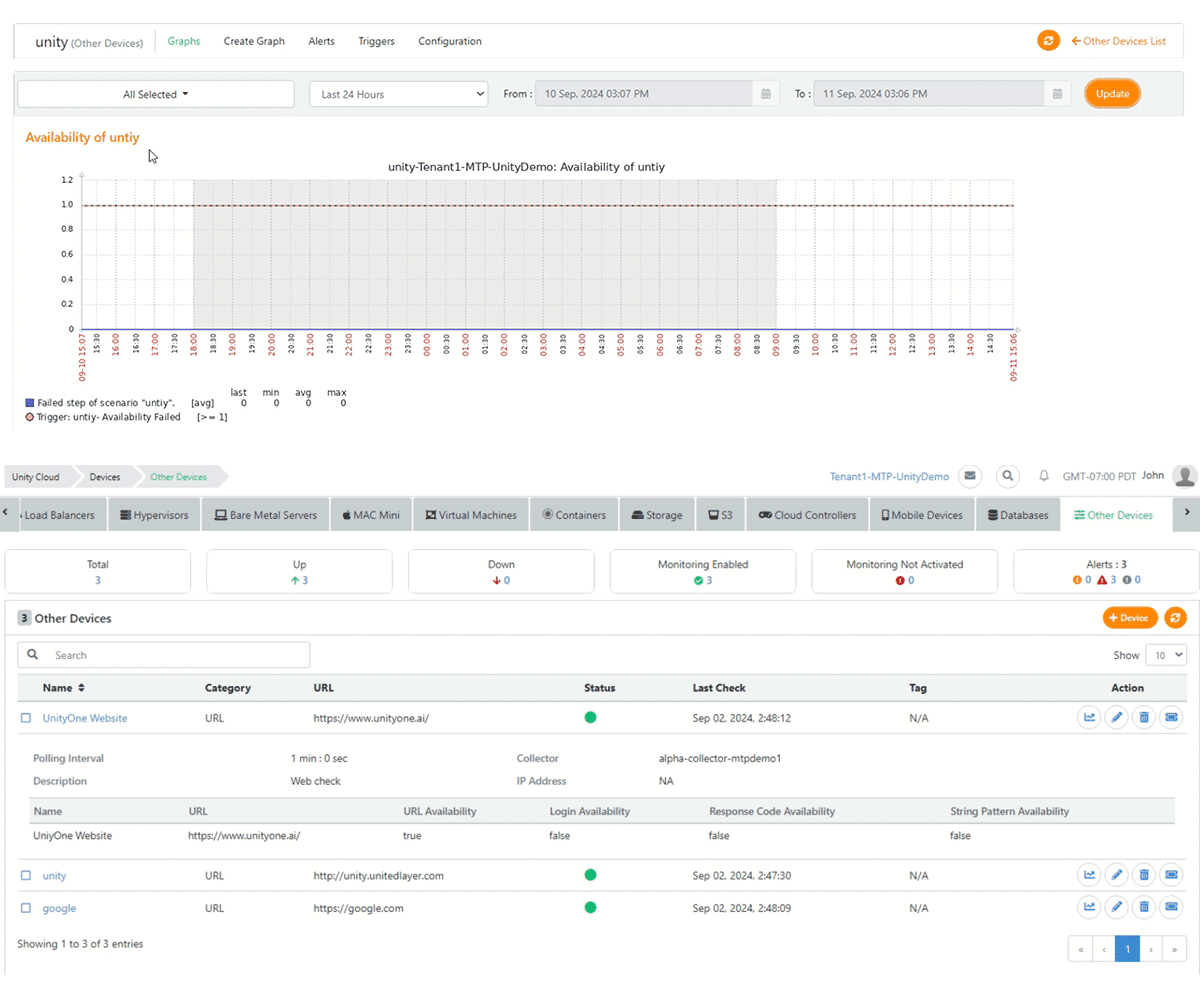The height and width of the screenshot is (1000, 1200).
Task: Open the Last 24 Hours time range dropdown
Action: (x=398, y=93)
